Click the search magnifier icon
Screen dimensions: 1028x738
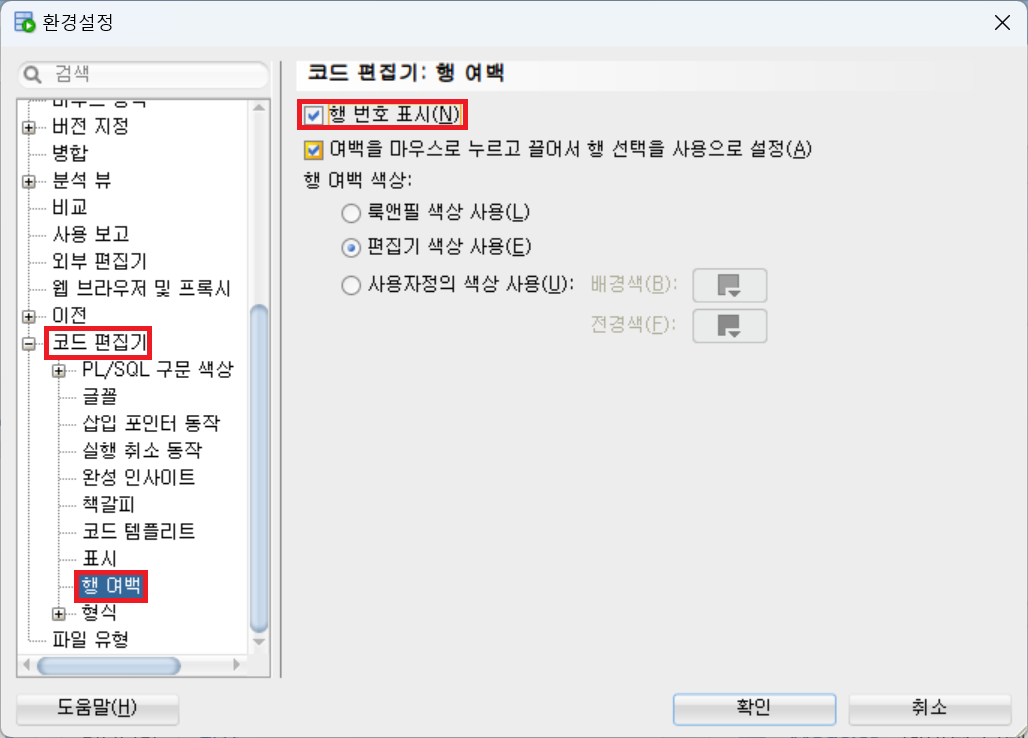32,74
